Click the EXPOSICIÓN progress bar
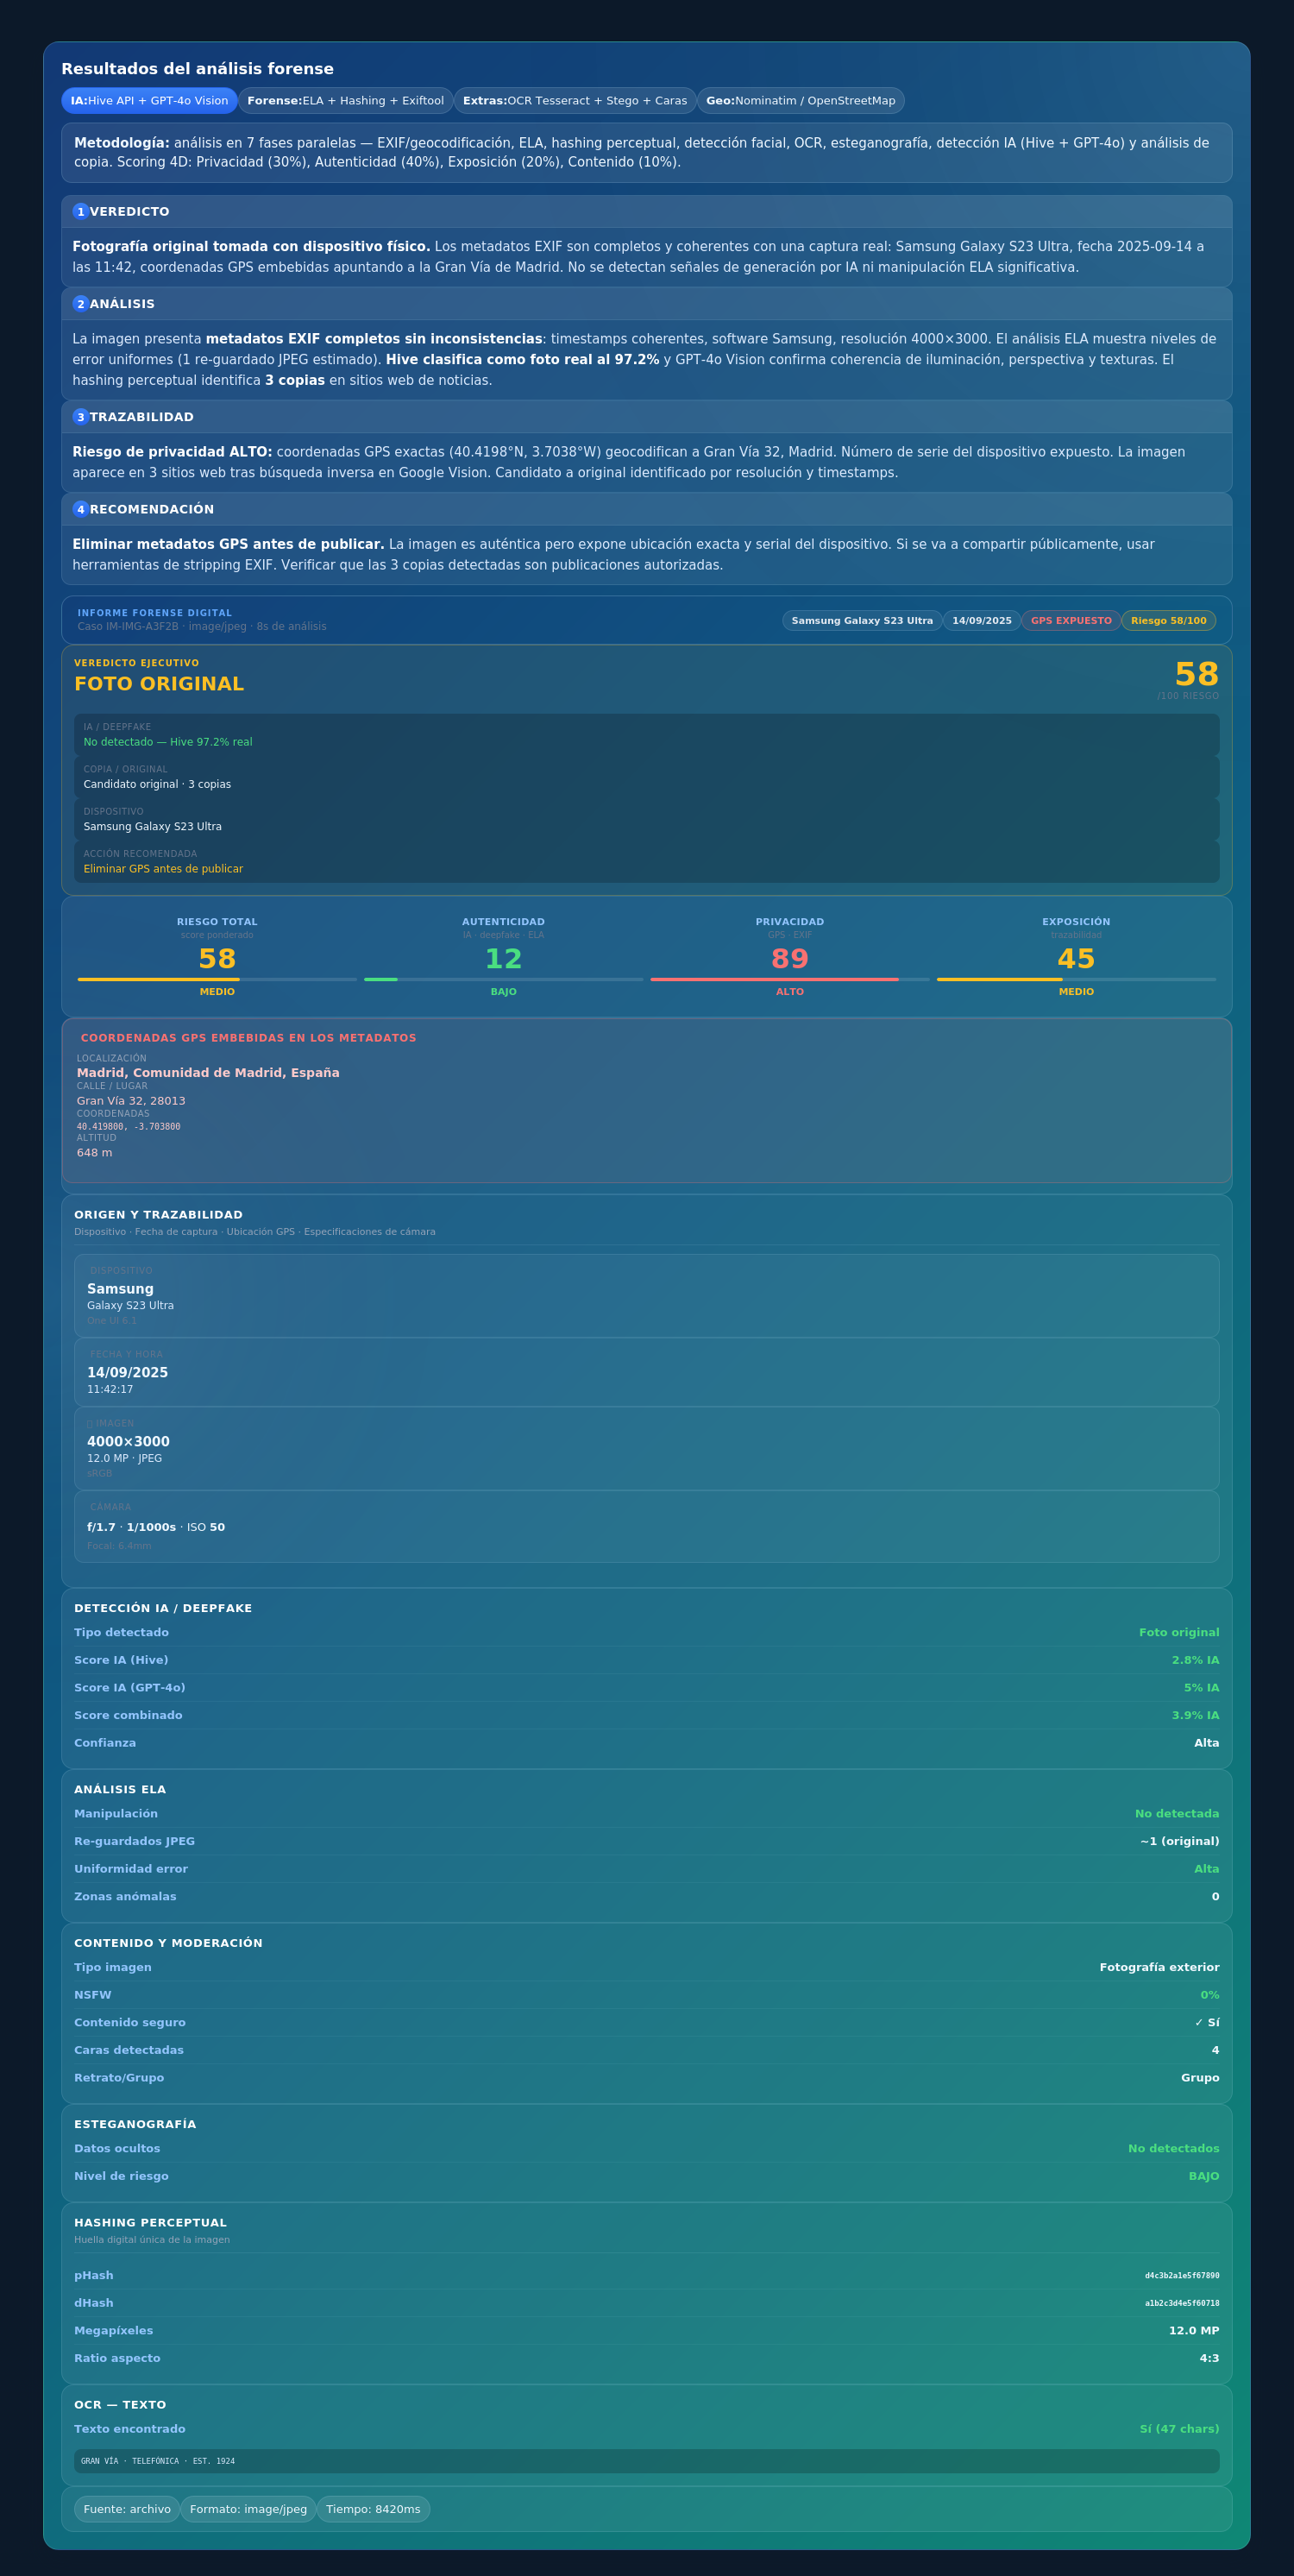The image size is (1294, 2576). (1076, 980)
